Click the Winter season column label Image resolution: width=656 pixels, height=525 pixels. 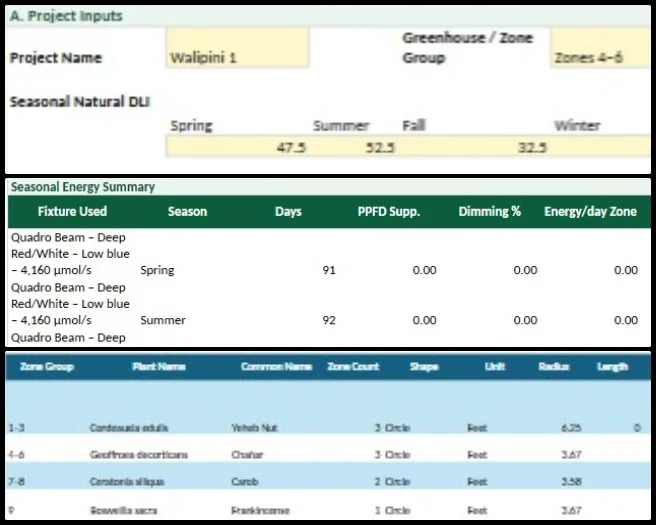point(577,125)
